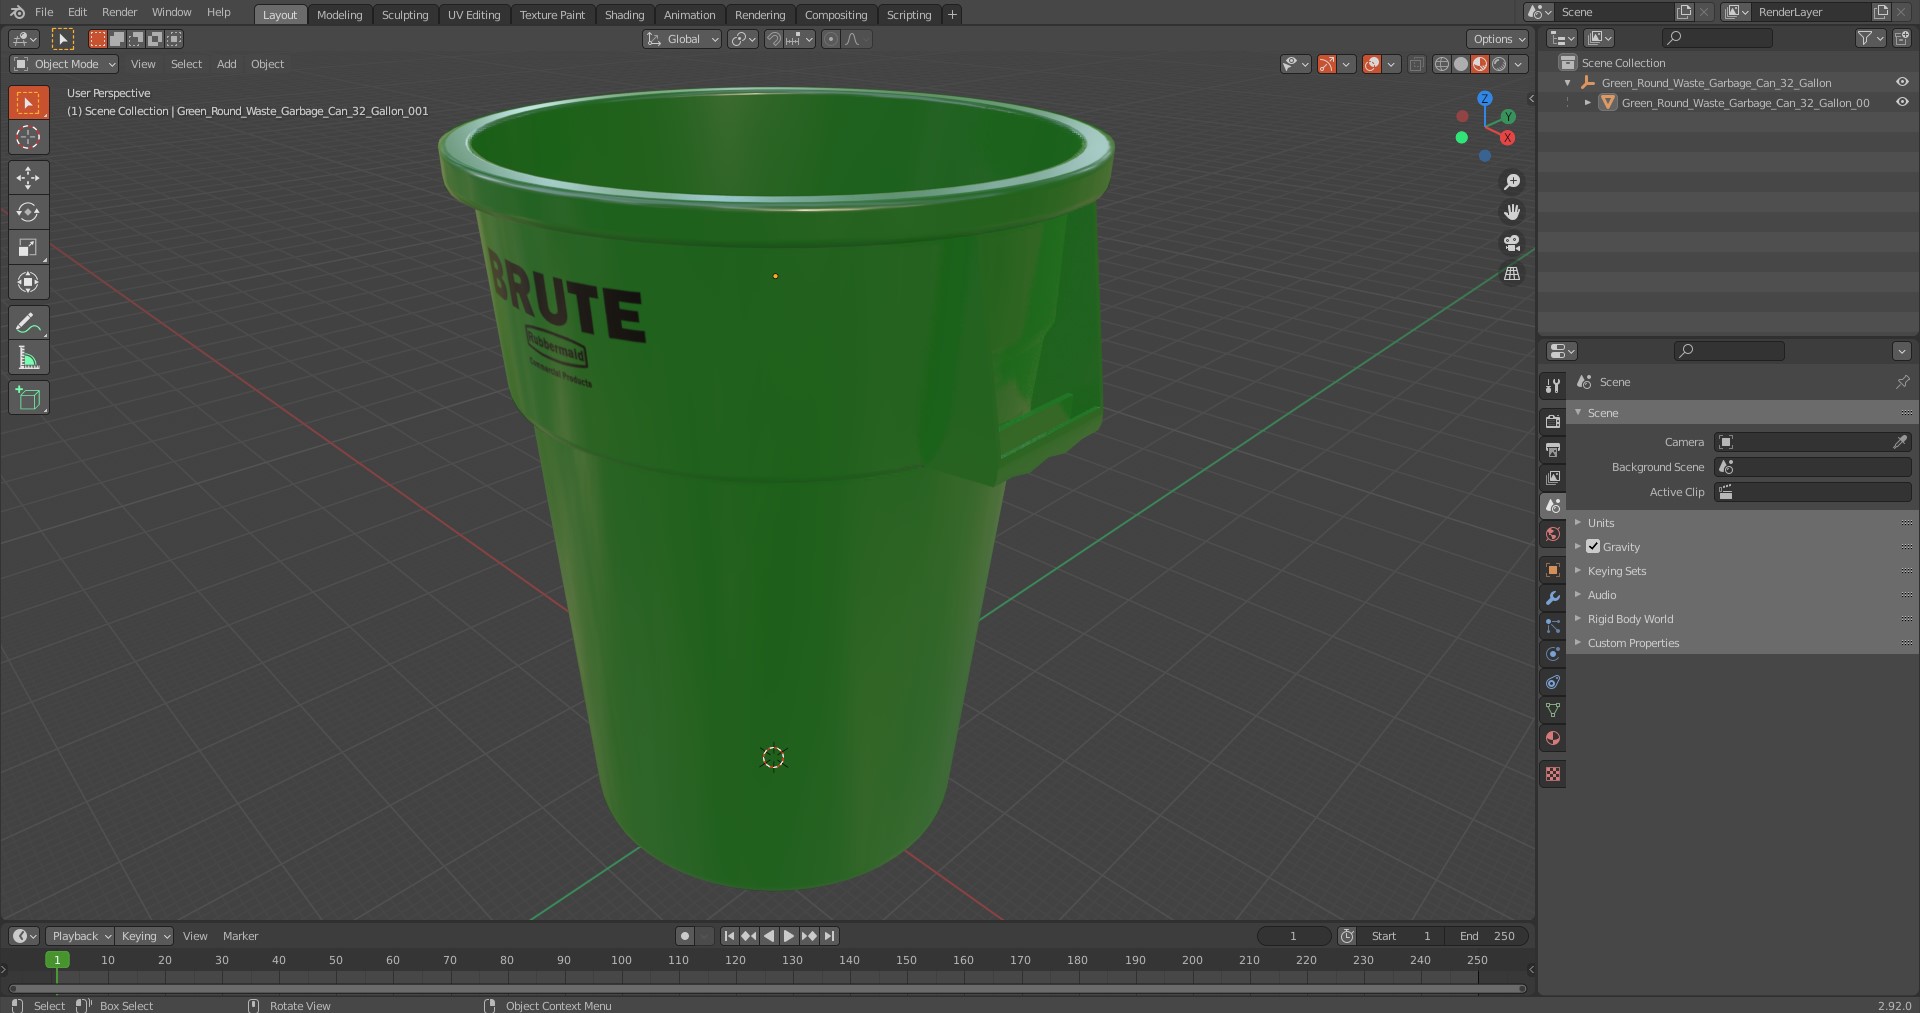Open the View Layer properties tab
Viewport: 1920px width, 1013px height.
(1553, 478)
